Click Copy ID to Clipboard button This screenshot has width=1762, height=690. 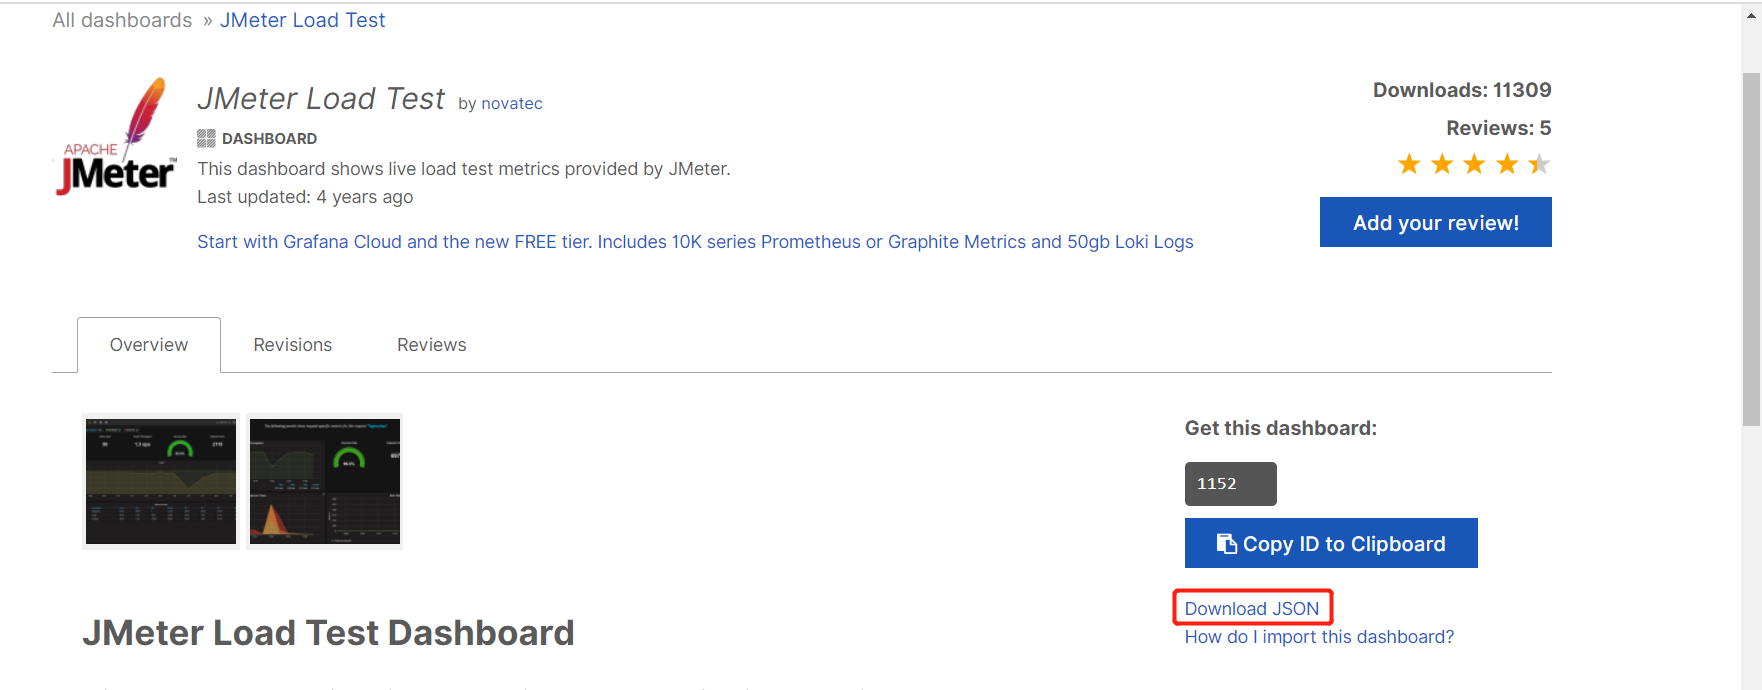point(1331,543)
